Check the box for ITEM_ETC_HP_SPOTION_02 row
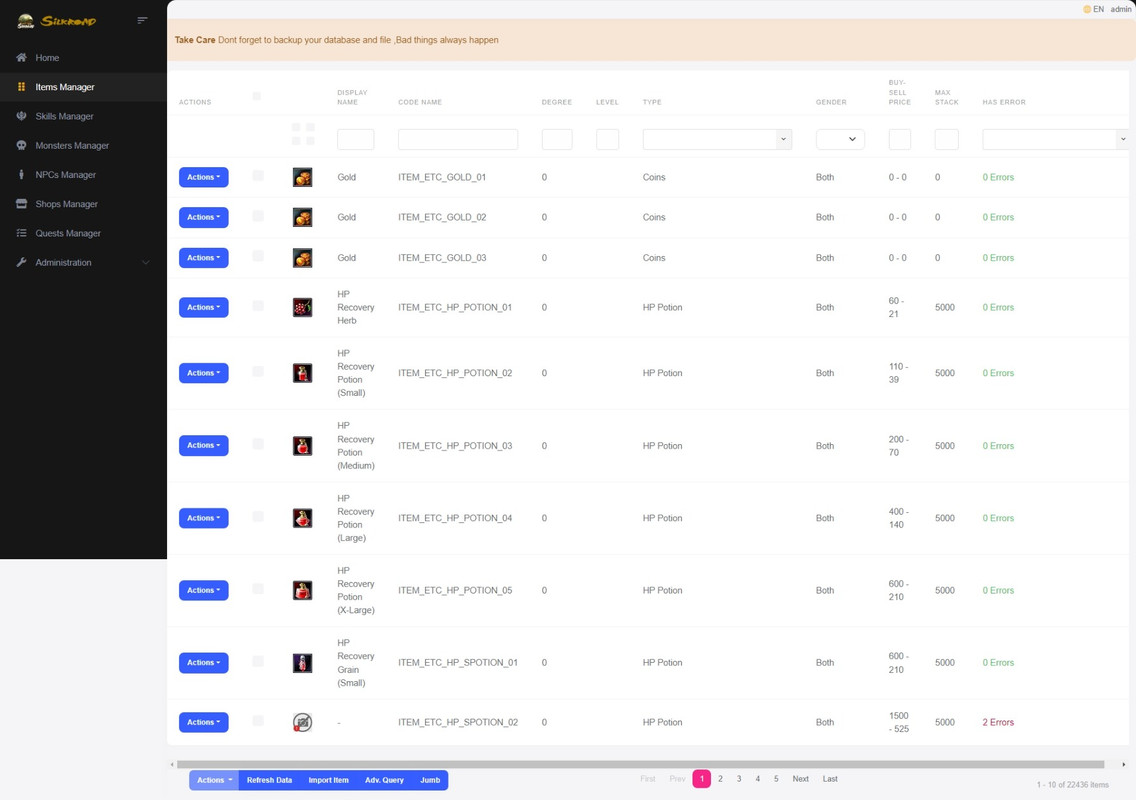 pos(258,721)
